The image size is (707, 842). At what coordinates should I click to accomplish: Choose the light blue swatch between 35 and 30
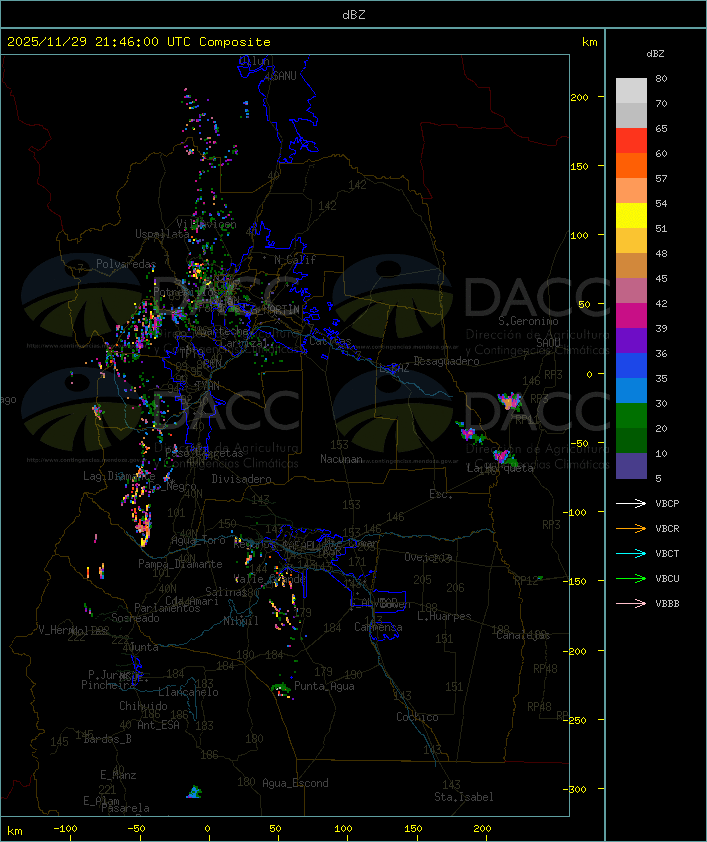tap(631, 391)
